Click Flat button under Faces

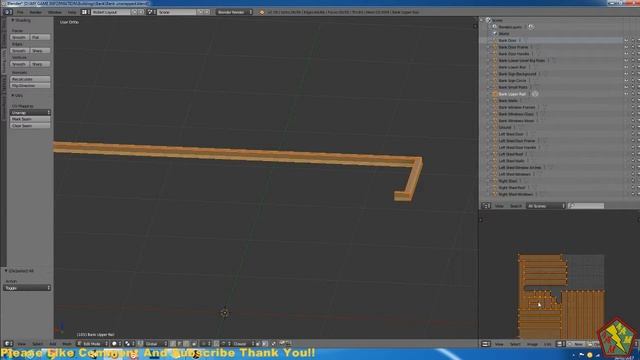click(x=40, y=37)
